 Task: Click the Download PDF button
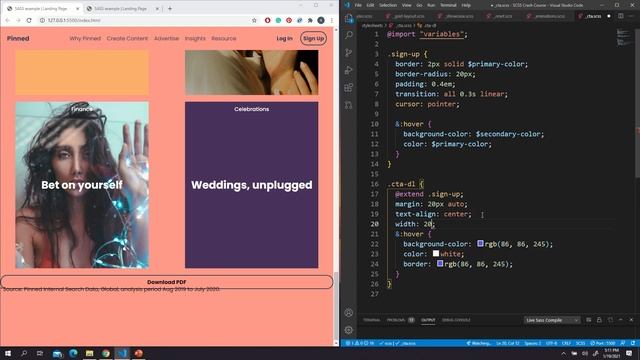click(x=167, y=282)
